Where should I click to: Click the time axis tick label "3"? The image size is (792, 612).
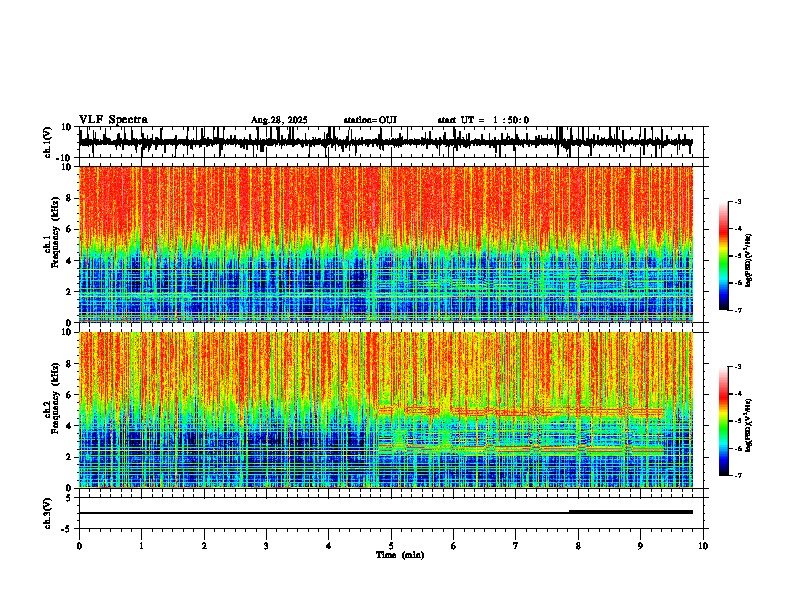click(x=266, y=546)
